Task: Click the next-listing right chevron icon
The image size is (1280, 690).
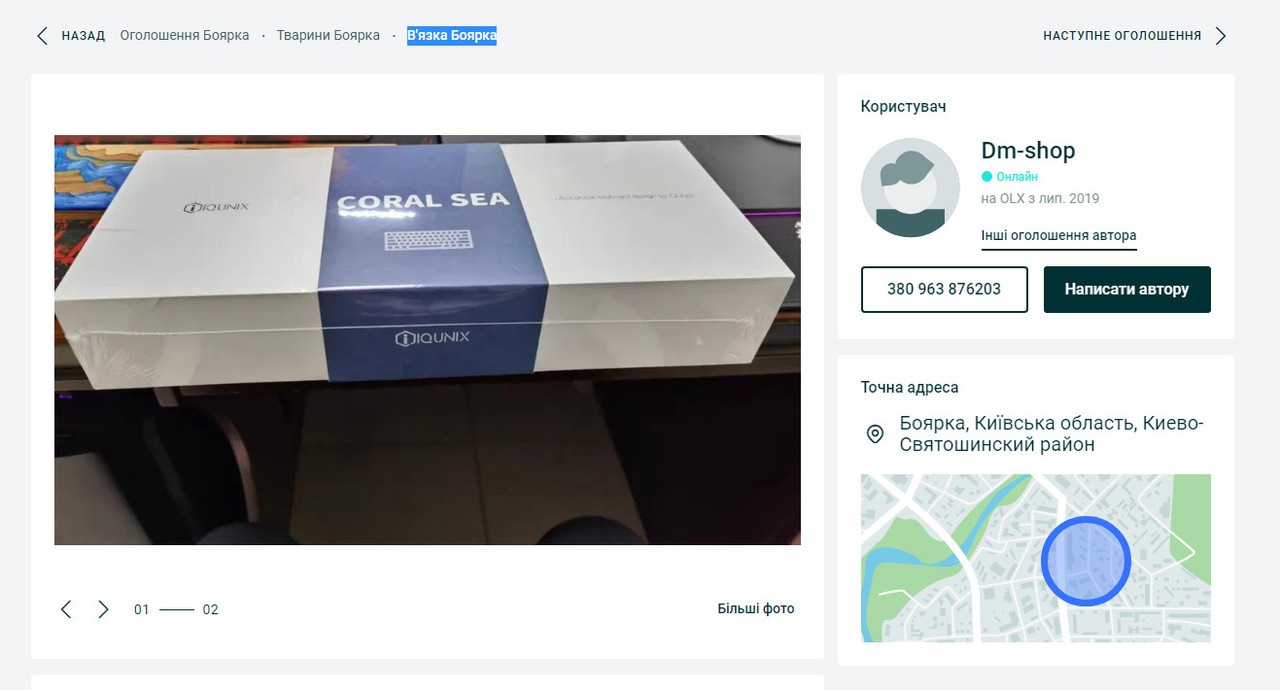Action: 1221,36
